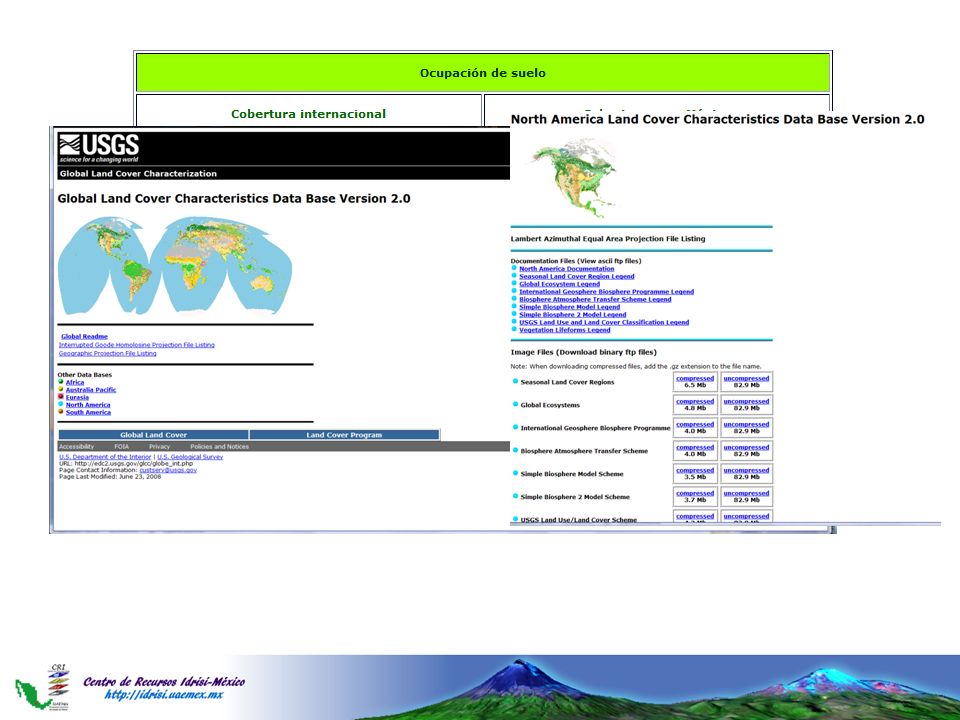Click the Lambert Azimuthal Equal Area Projection heading
960x720 pixels.
[x=608, y=239]
